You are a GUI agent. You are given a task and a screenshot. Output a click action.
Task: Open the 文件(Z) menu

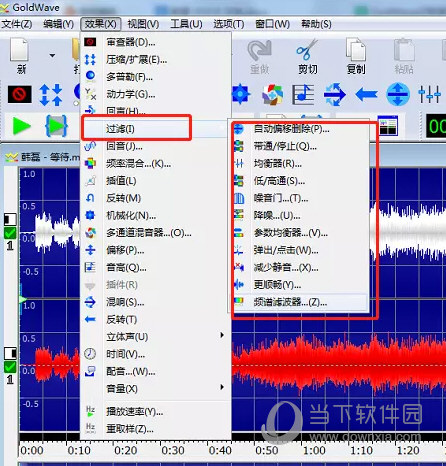point(17,24)
